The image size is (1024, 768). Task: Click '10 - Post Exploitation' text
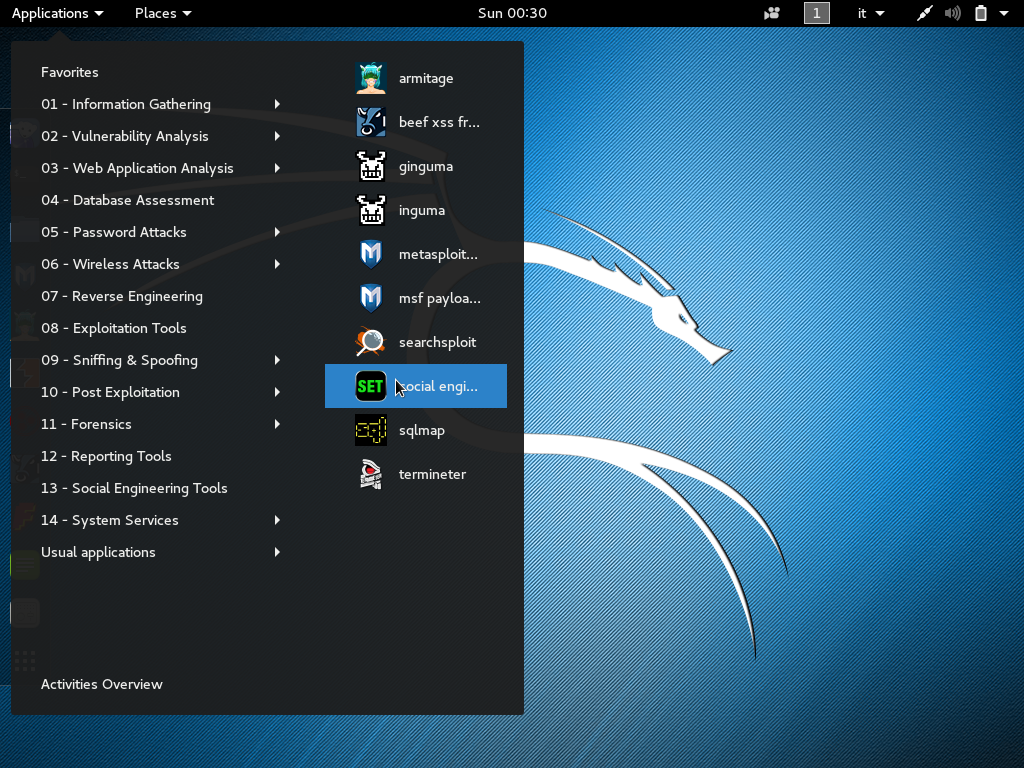pyautogui.click(x=110, y=392)
